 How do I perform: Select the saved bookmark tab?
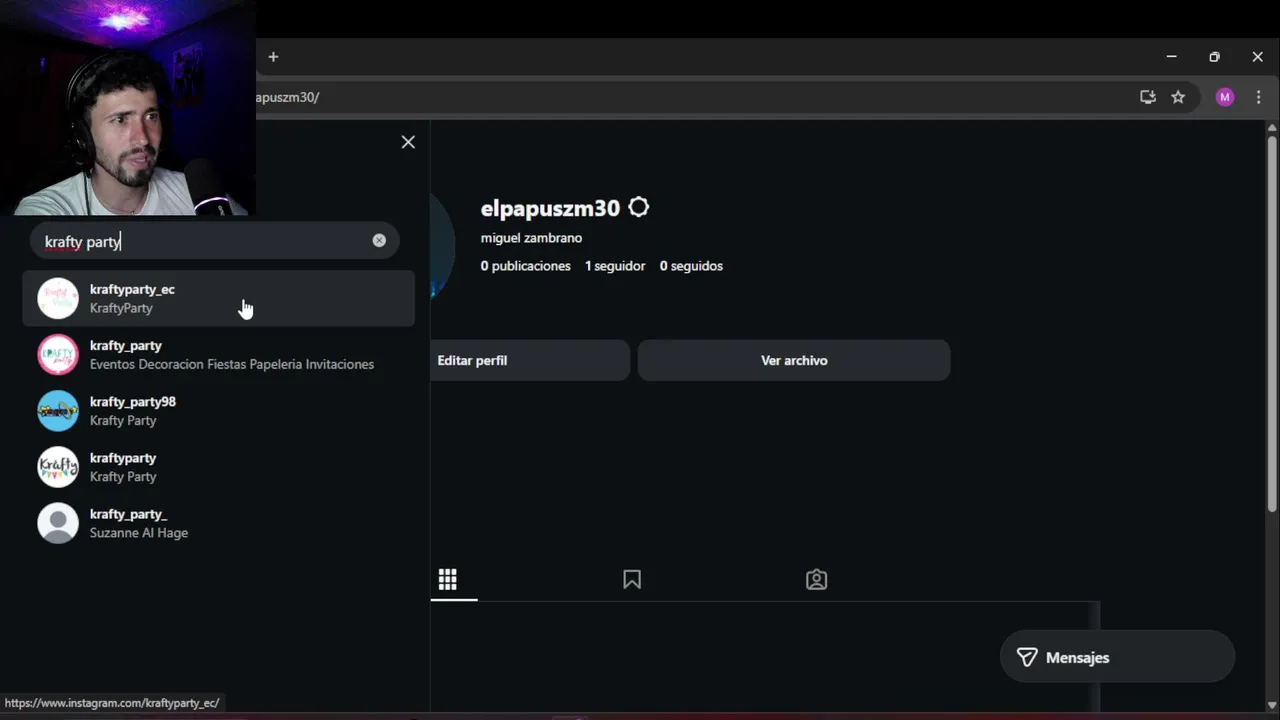pos(632,579)
